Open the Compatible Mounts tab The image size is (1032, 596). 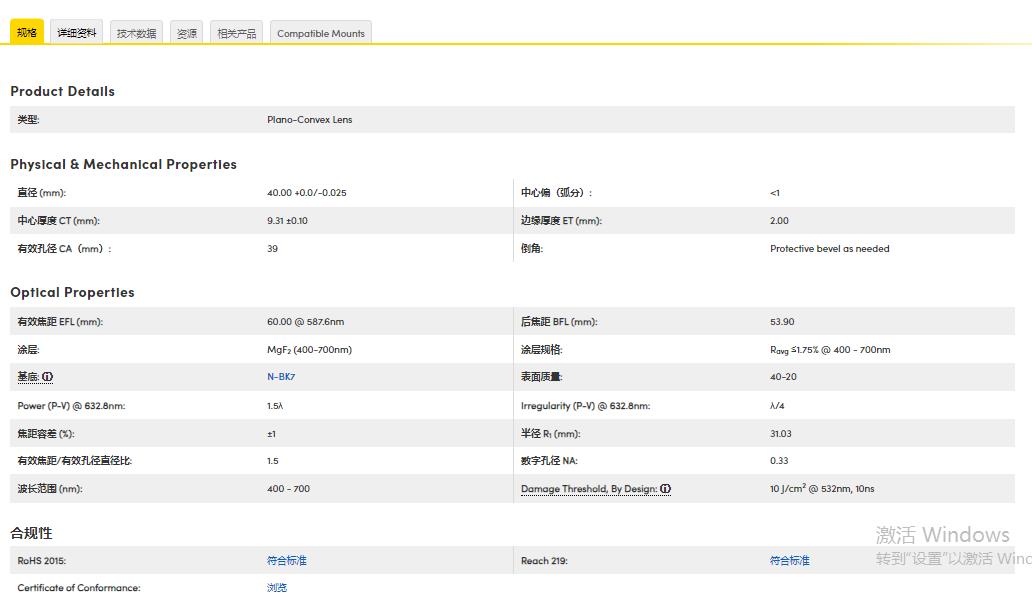pos(320,32)
